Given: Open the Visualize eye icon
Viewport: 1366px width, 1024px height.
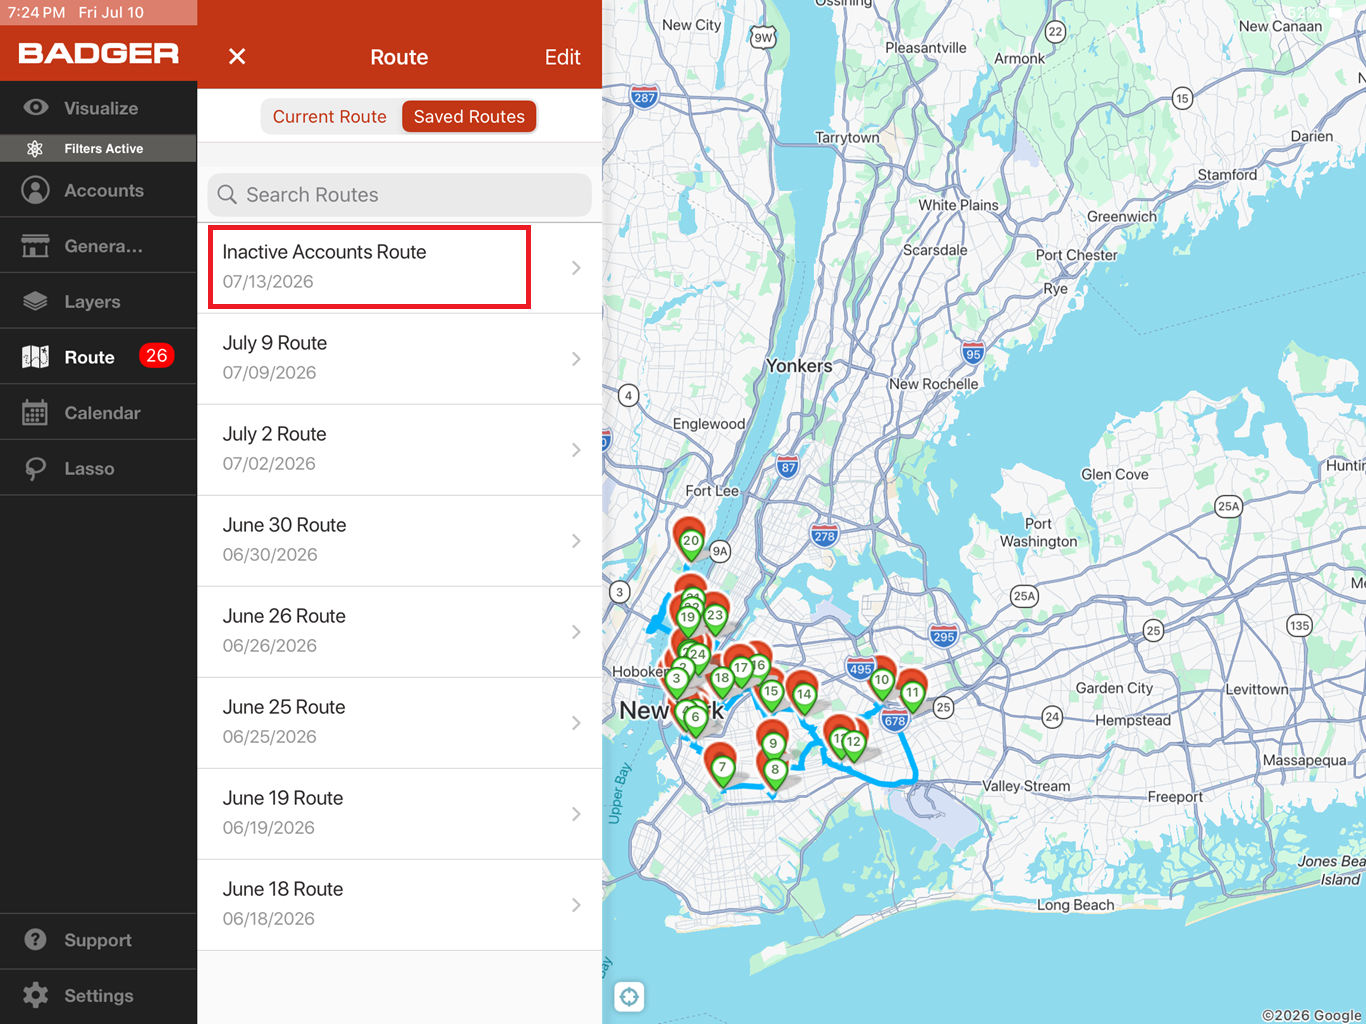Looking at the screenshot, I should coord(36,108).
